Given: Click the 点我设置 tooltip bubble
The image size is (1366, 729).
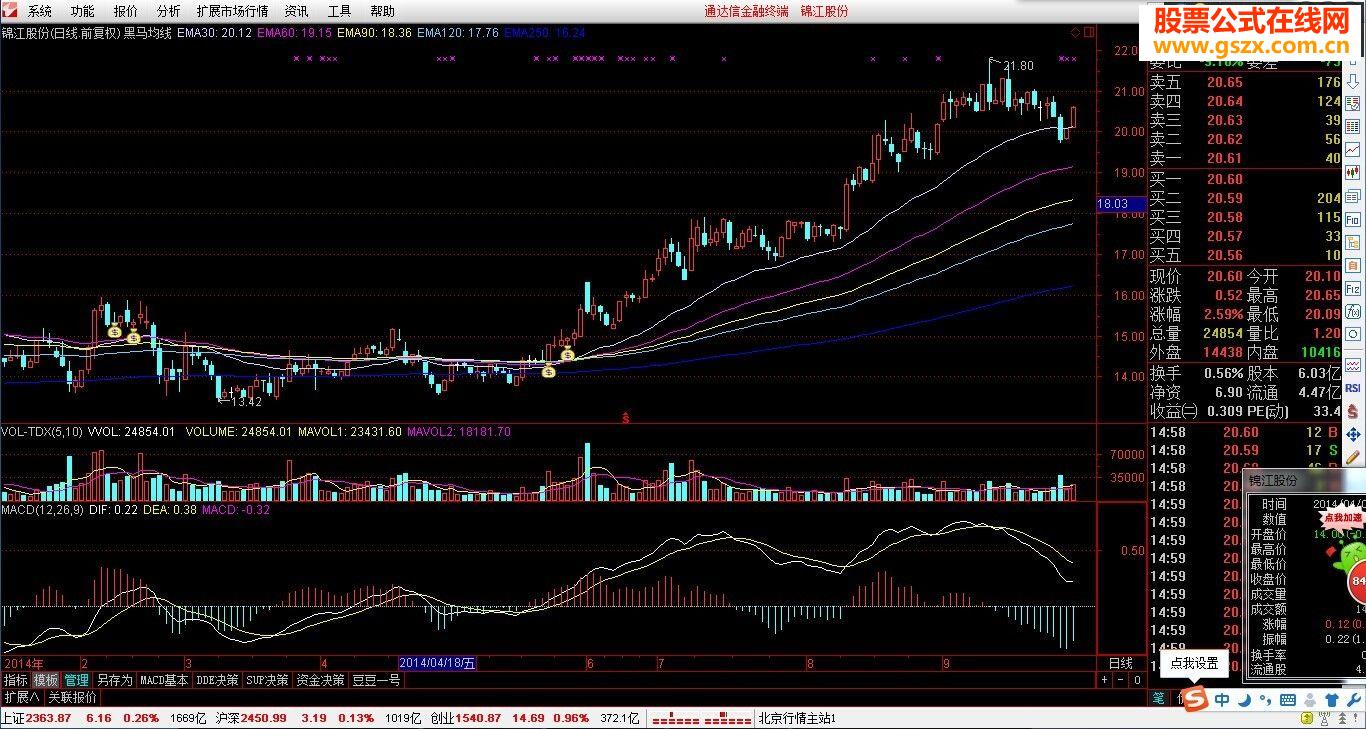Looking at the screenshot, I should (1195, 663).
